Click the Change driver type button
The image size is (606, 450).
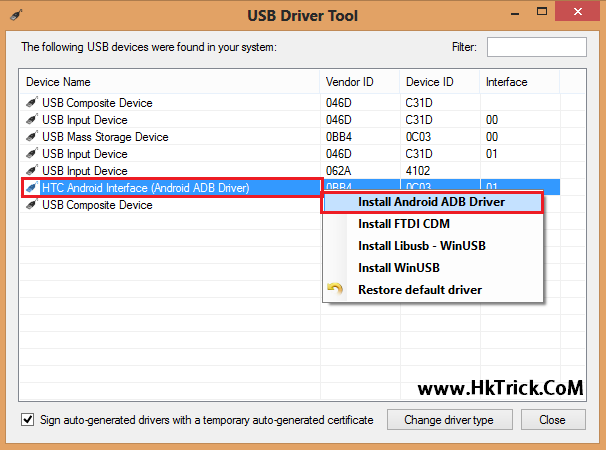point(449,420)
